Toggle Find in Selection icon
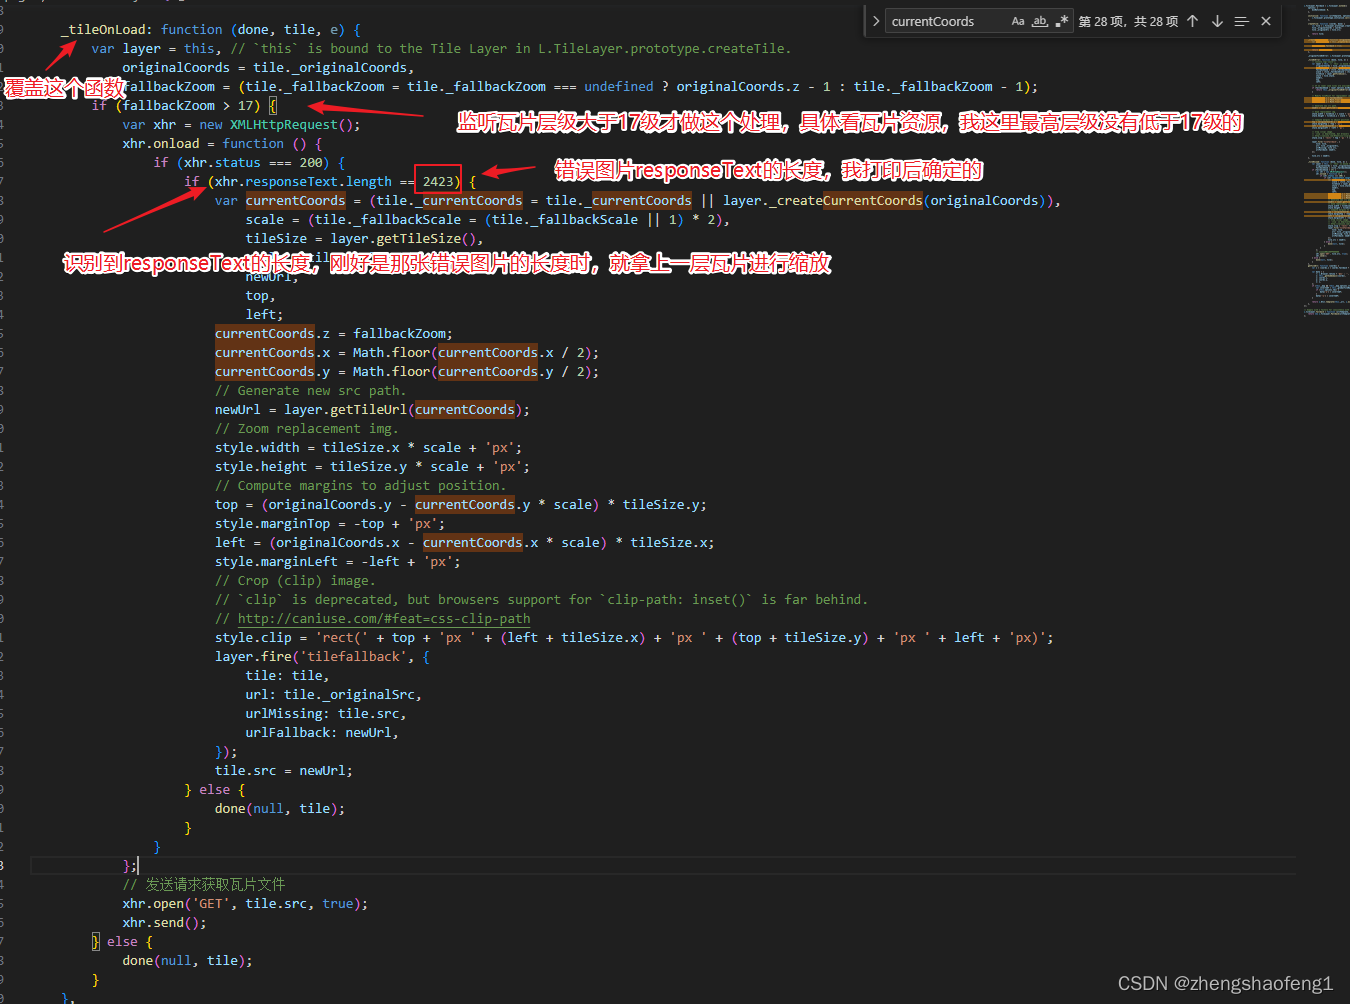The width and height of the screenshot is (1350, 1004). coord(1241,21)
